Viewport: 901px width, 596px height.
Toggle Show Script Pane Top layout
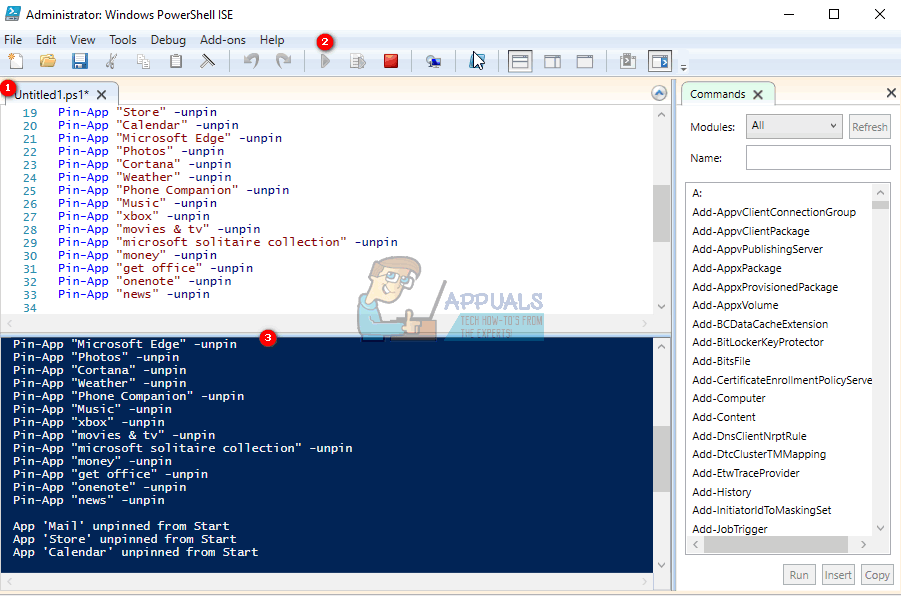point(520,62)
